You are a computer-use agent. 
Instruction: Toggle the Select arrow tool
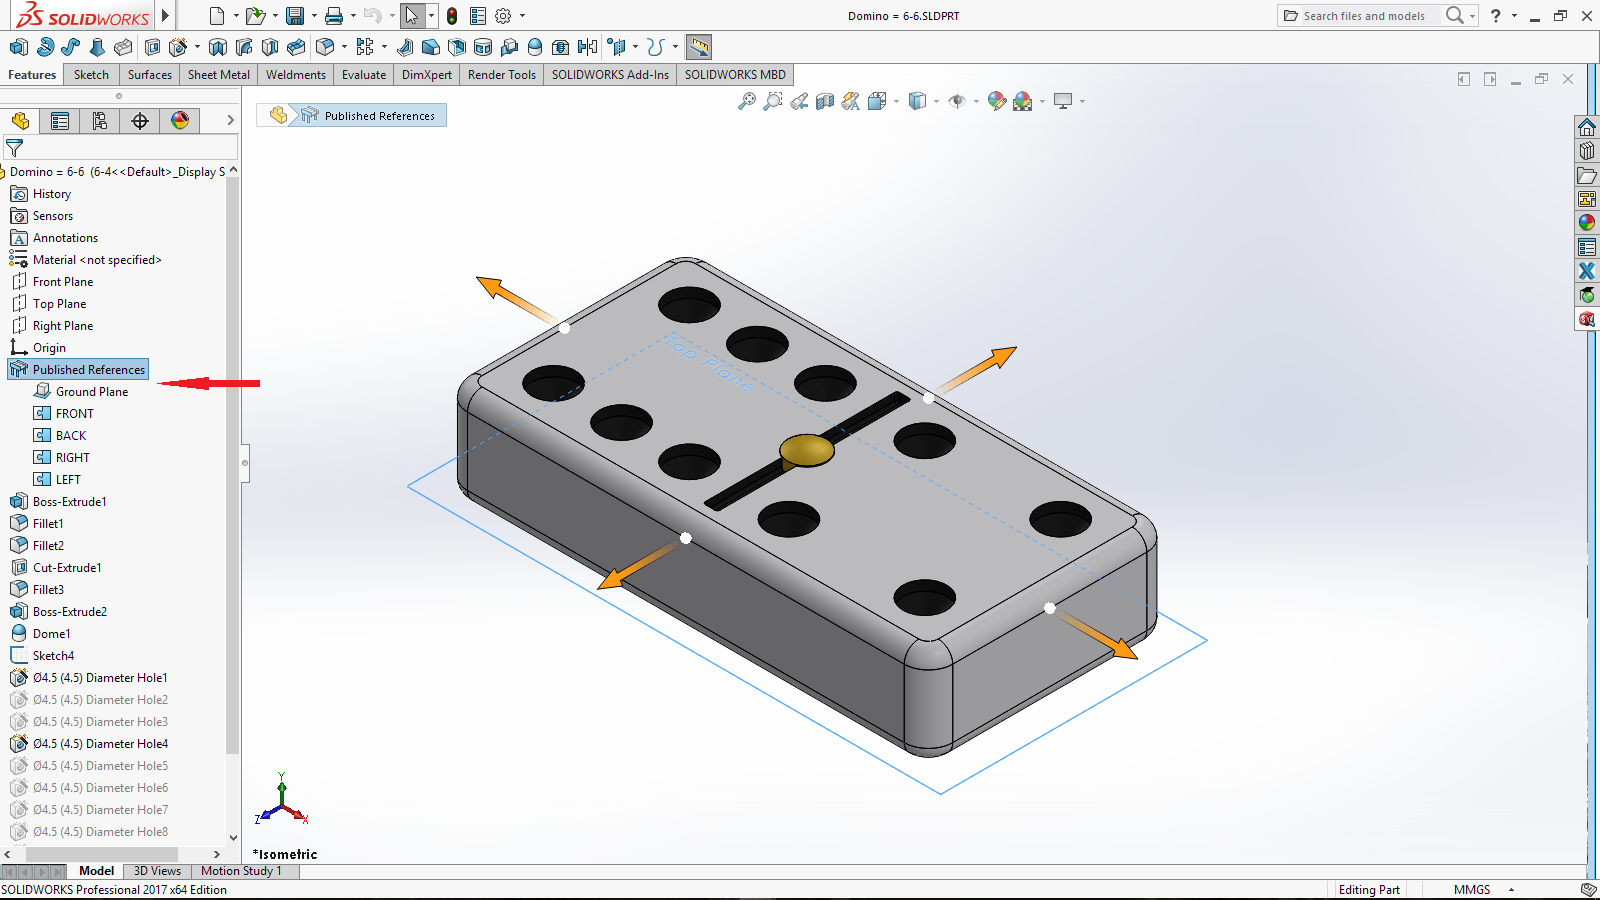pos(411,16)
